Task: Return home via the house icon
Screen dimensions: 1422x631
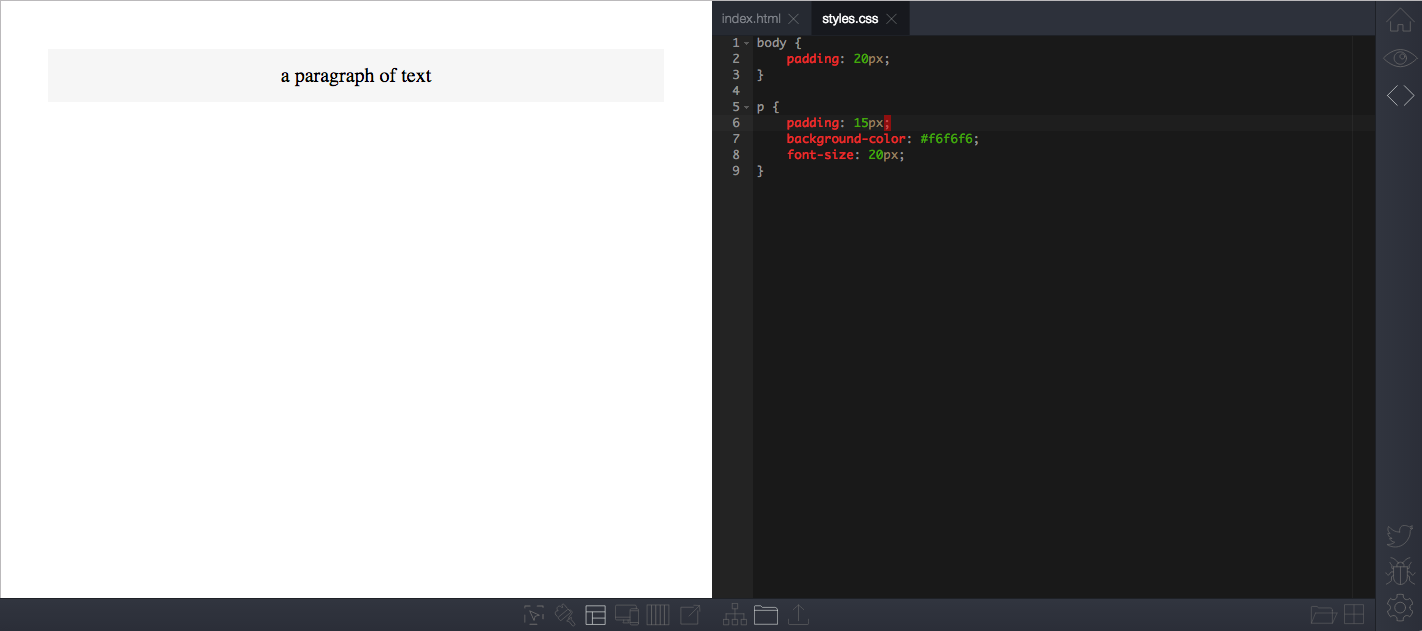Action: 1399,20
